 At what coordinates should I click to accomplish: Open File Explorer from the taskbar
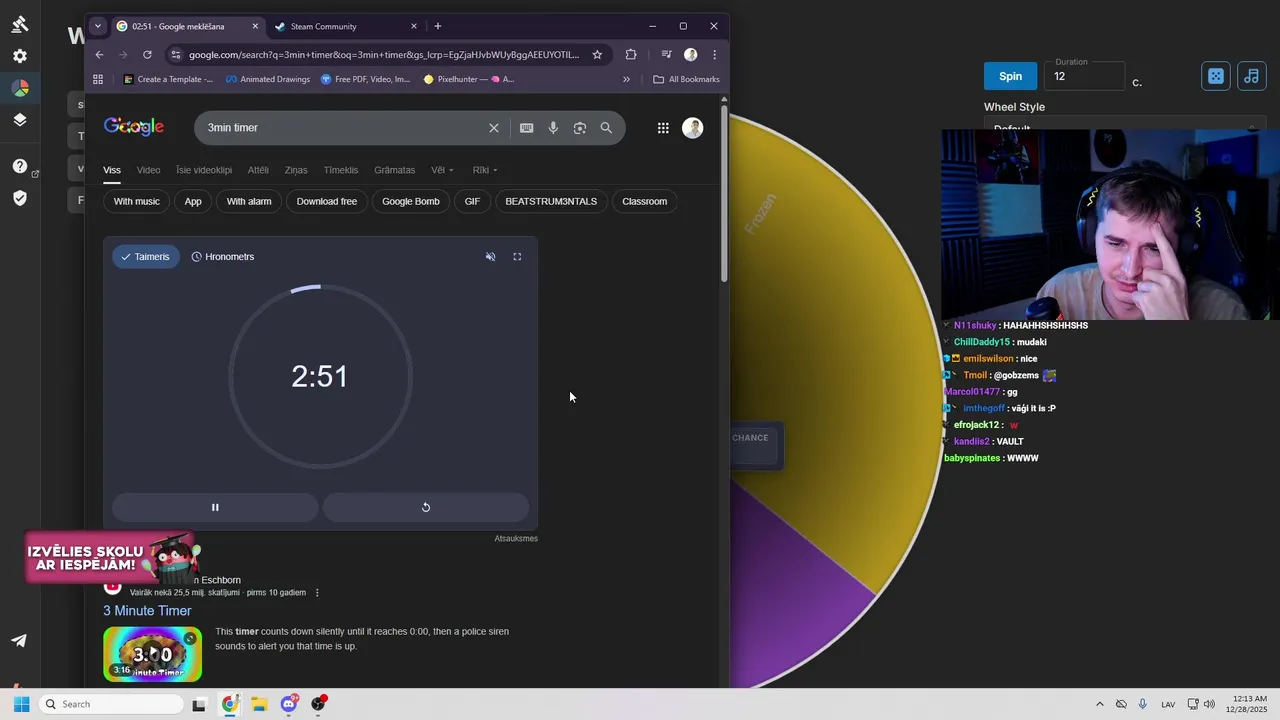click(259, 704)
